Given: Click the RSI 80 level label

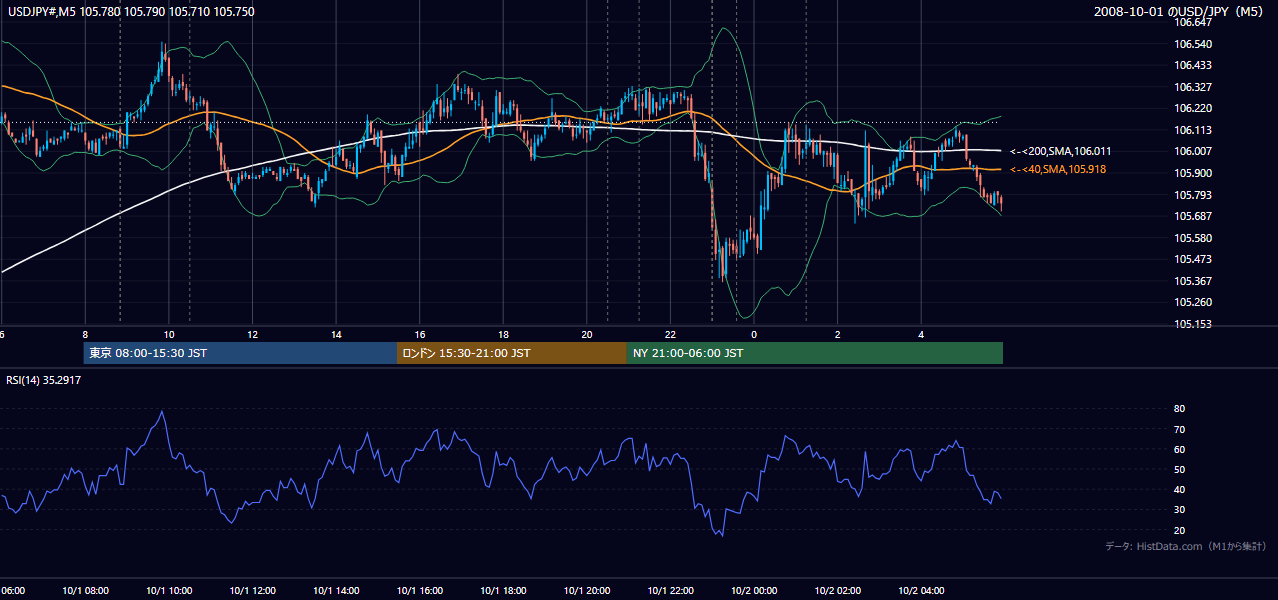Looking at the screenshot, I should click(x=1179, y=409).
